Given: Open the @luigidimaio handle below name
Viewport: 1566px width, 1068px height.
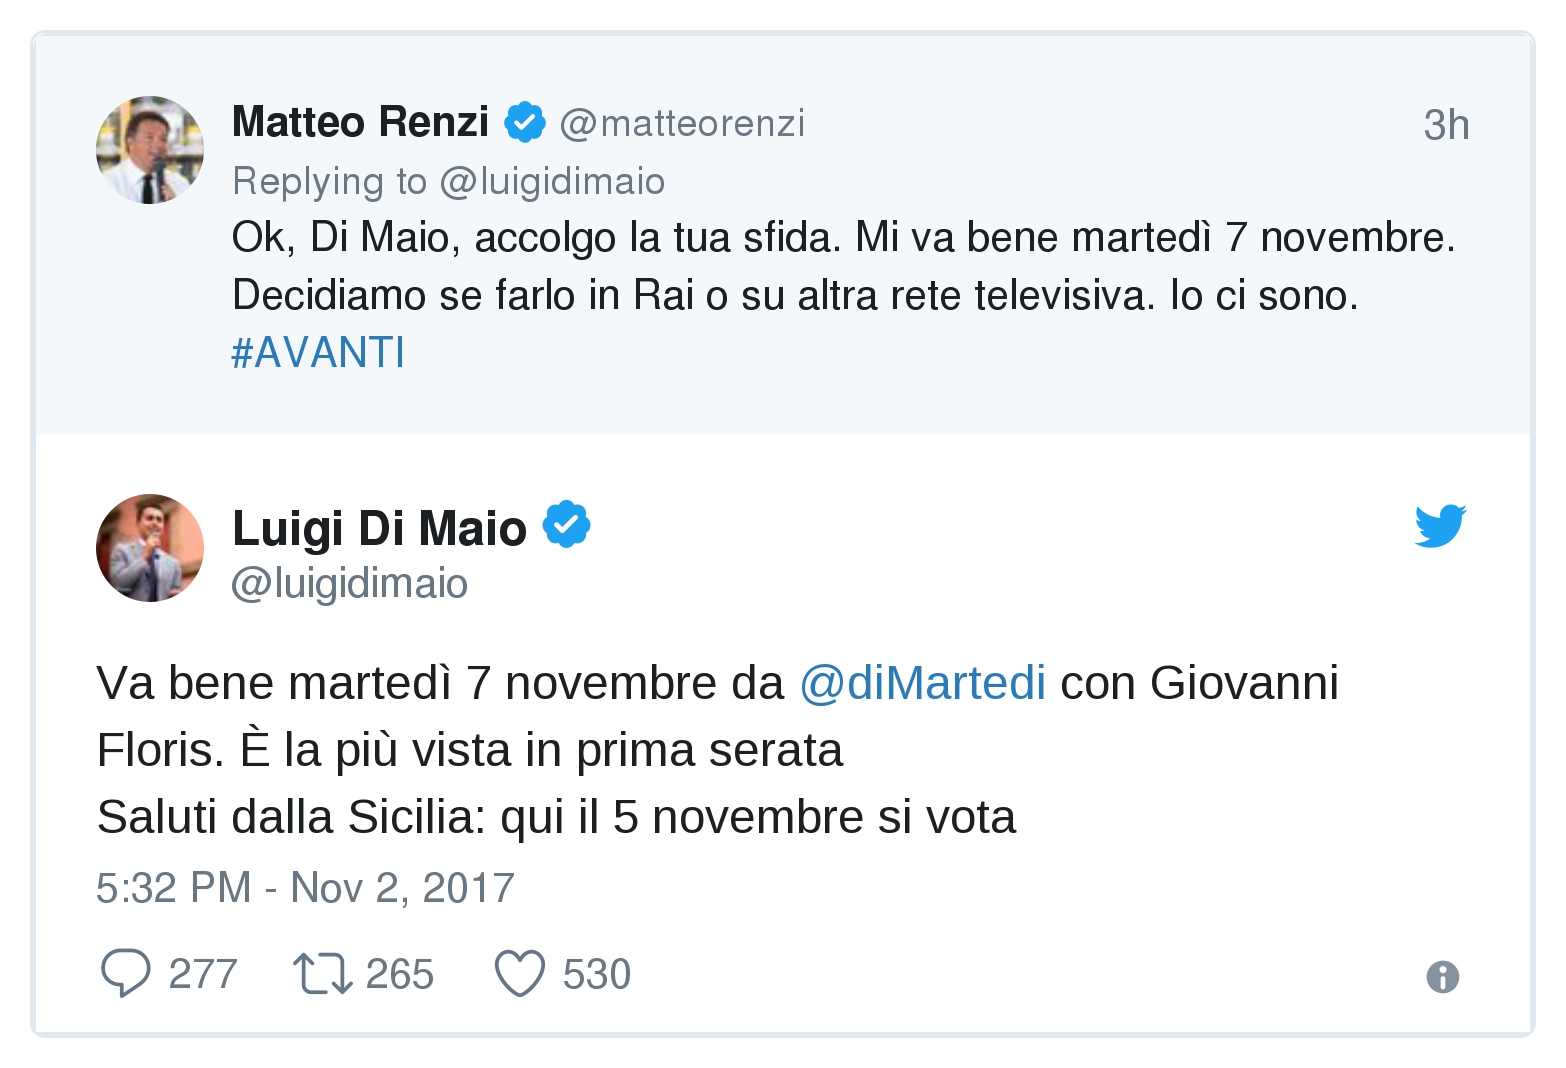Looking at the screenshot, I should [349, 583].
